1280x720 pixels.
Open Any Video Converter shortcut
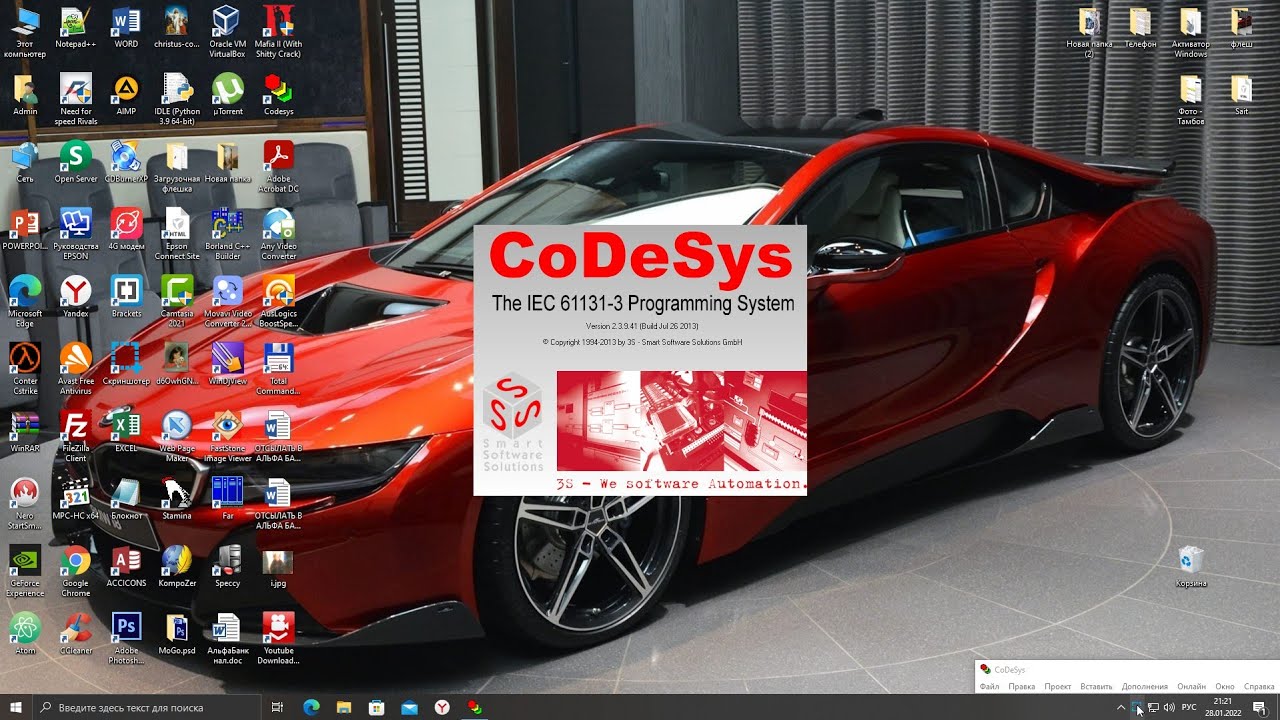[278, 235]
